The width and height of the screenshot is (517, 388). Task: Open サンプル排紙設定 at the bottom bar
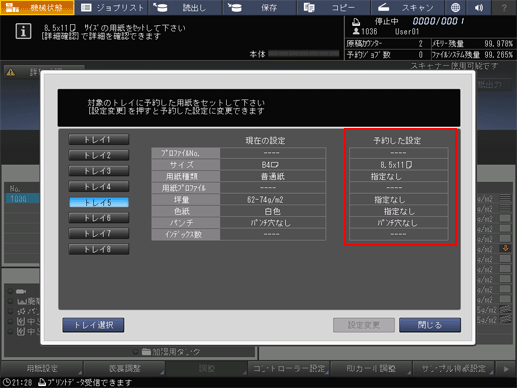point(453,369)
